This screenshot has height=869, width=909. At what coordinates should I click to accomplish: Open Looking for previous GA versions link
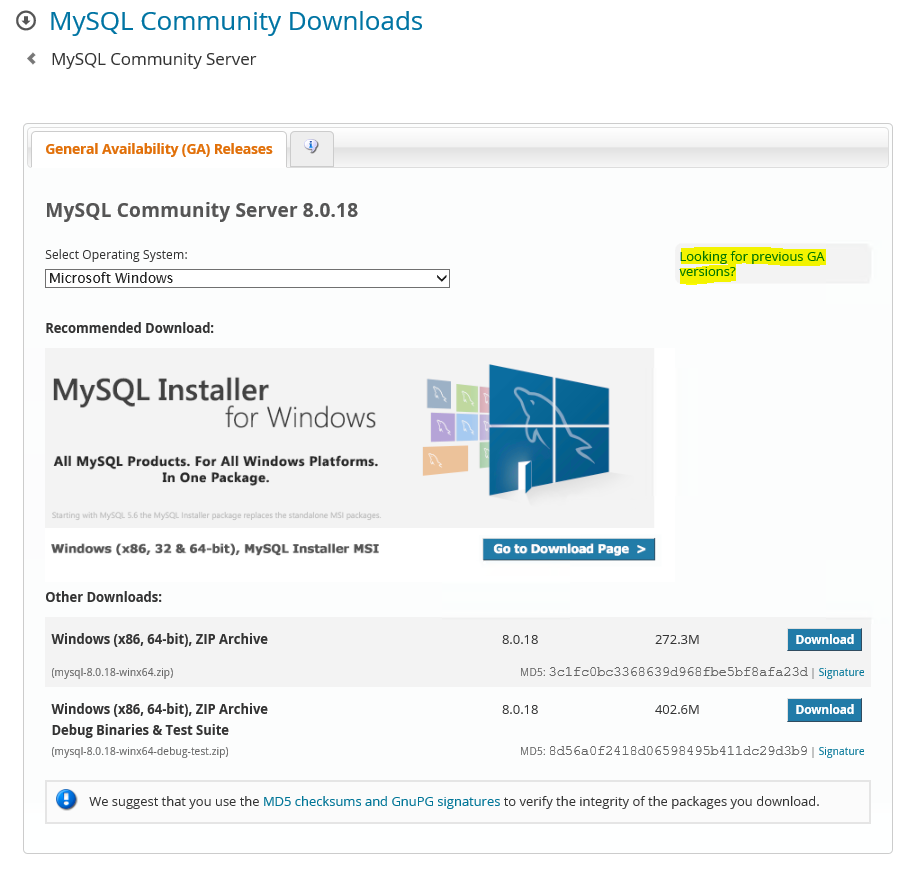click(x=752, y=264)
